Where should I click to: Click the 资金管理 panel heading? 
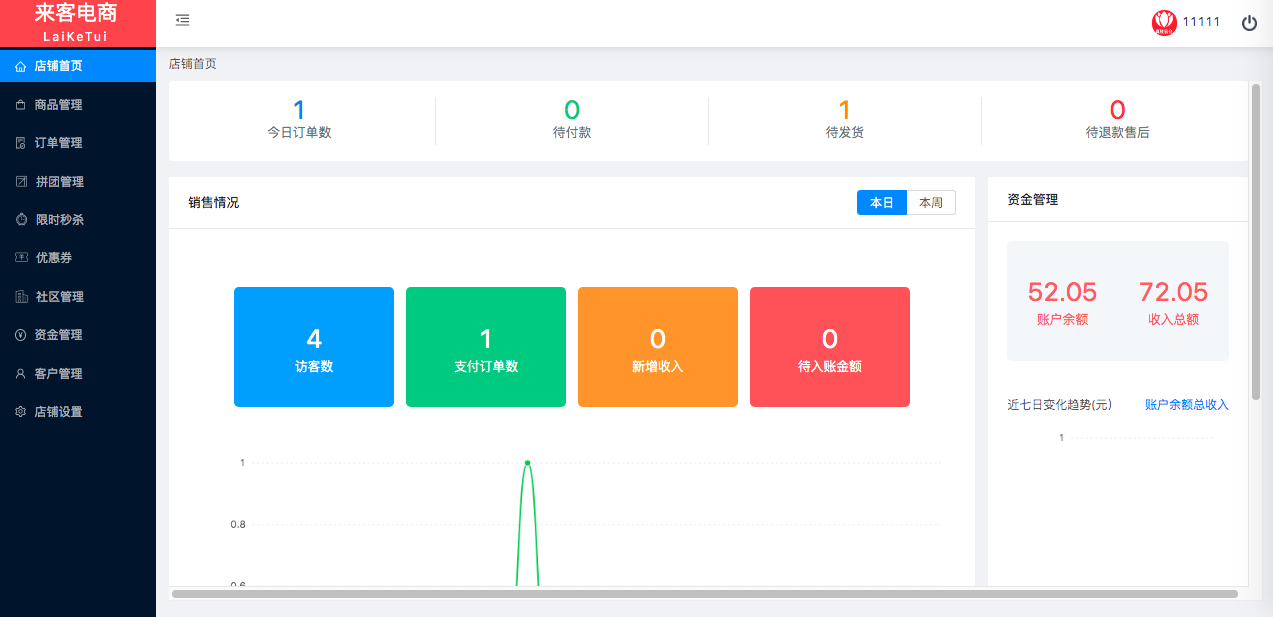[1033, 200]
